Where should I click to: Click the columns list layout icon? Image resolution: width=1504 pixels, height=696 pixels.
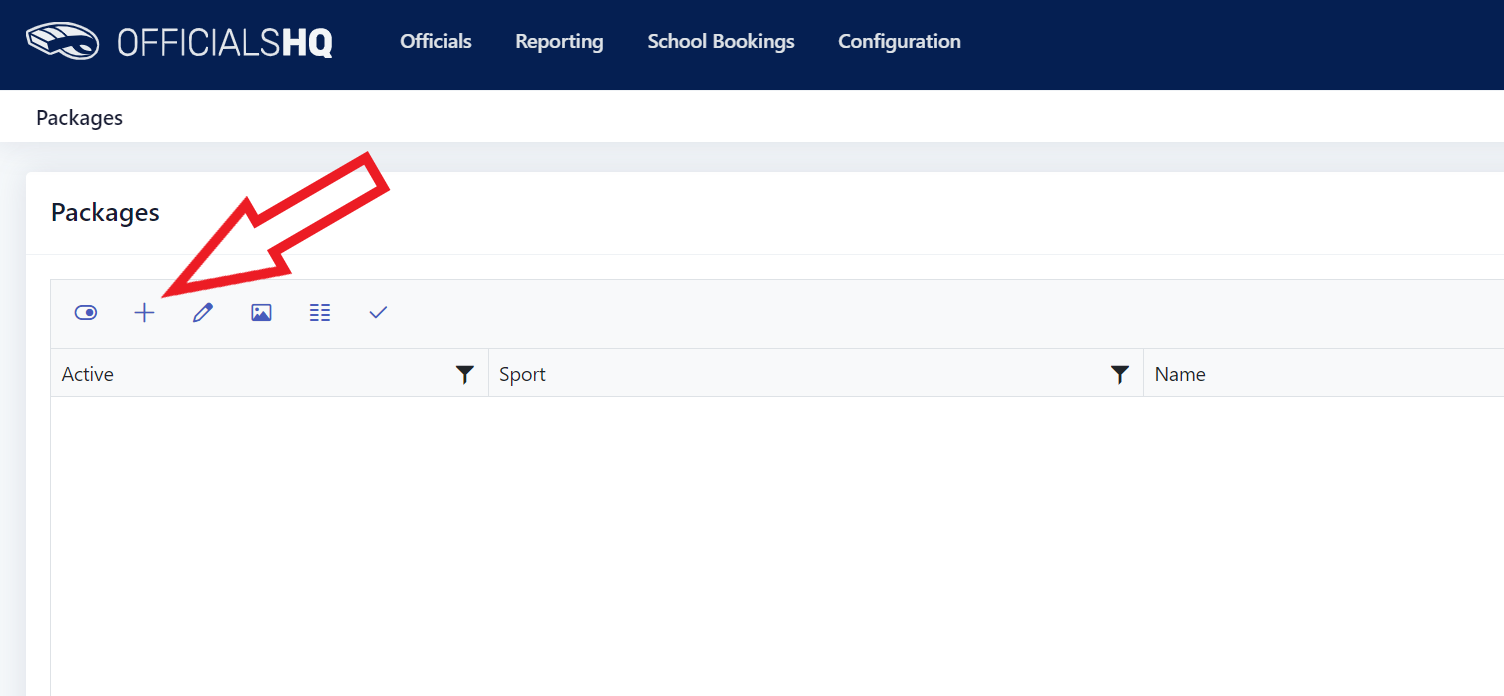click(320, 313)
